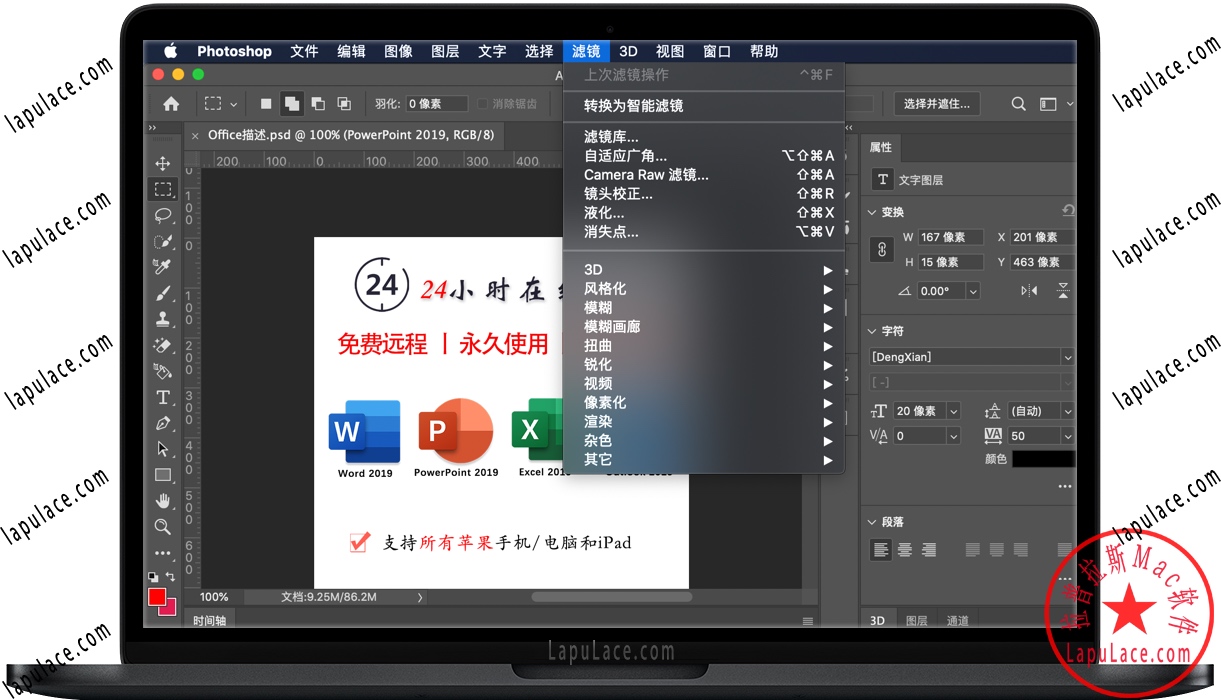Image resolution: width=1221 pixels, height=700 pixels.
Task: Select the Clone Stamp tool
Action: pos(163,319)
